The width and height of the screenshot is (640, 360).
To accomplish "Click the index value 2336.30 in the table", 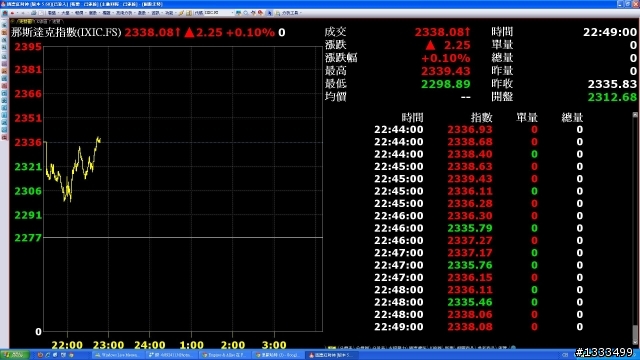I will pyautogui.click(x=470, y=216).
